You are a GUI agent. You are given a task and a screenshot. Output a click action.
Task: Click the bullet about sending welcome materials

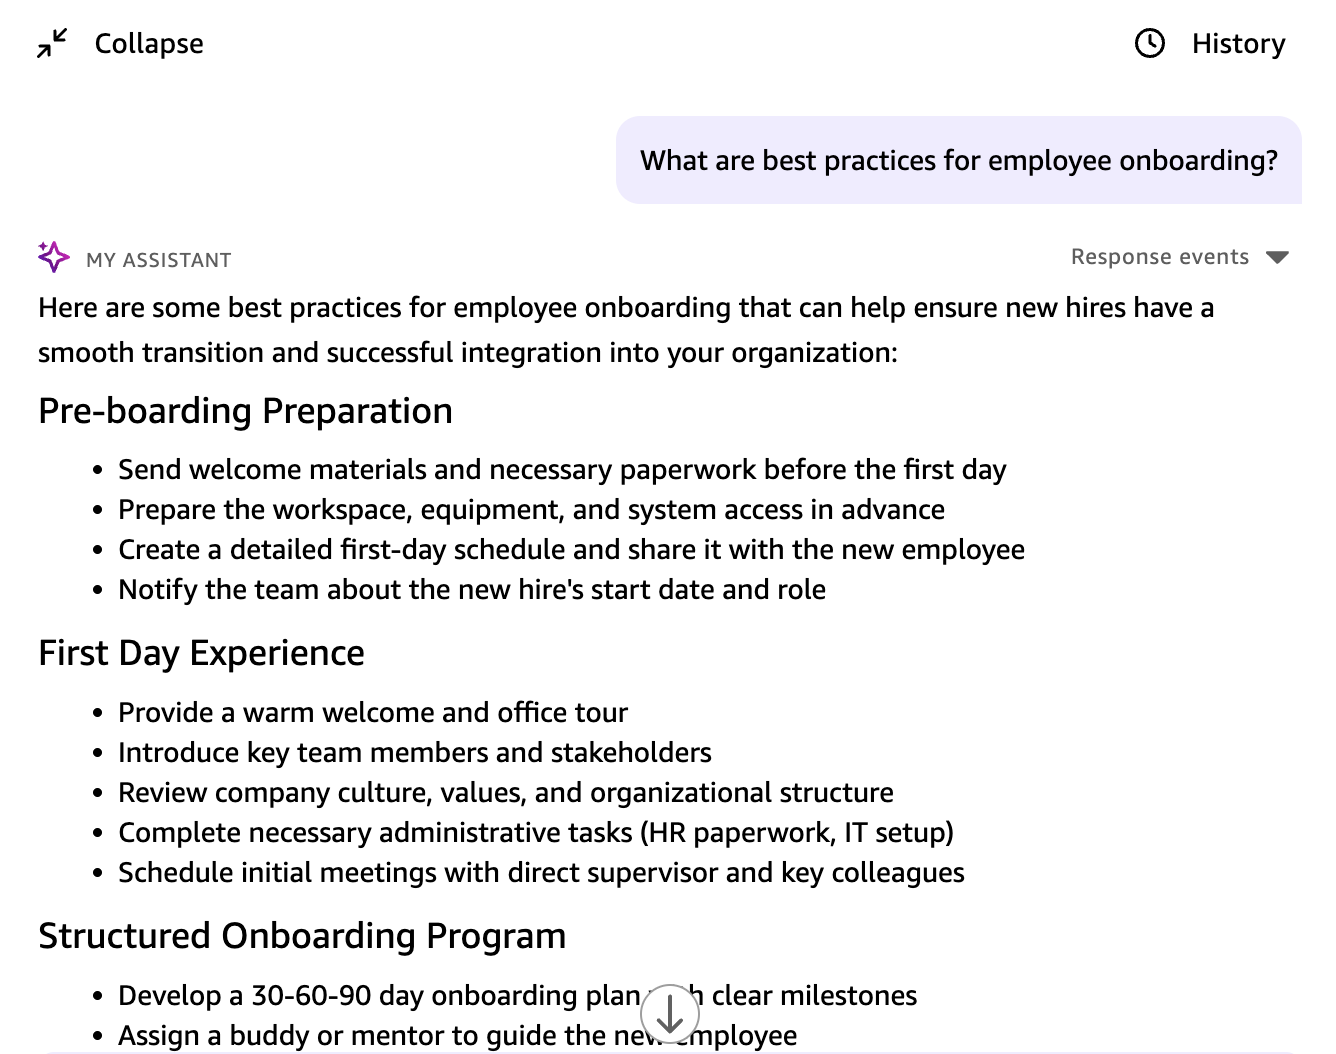pyautogui.click(x=562, y=470)
